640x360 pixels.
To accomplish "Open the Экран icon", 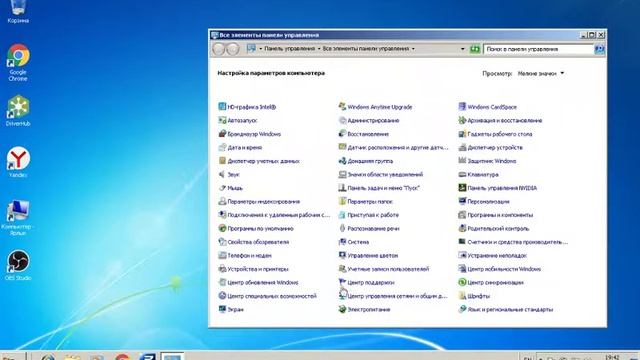I will pyautogui.click(x=222, y=309).
